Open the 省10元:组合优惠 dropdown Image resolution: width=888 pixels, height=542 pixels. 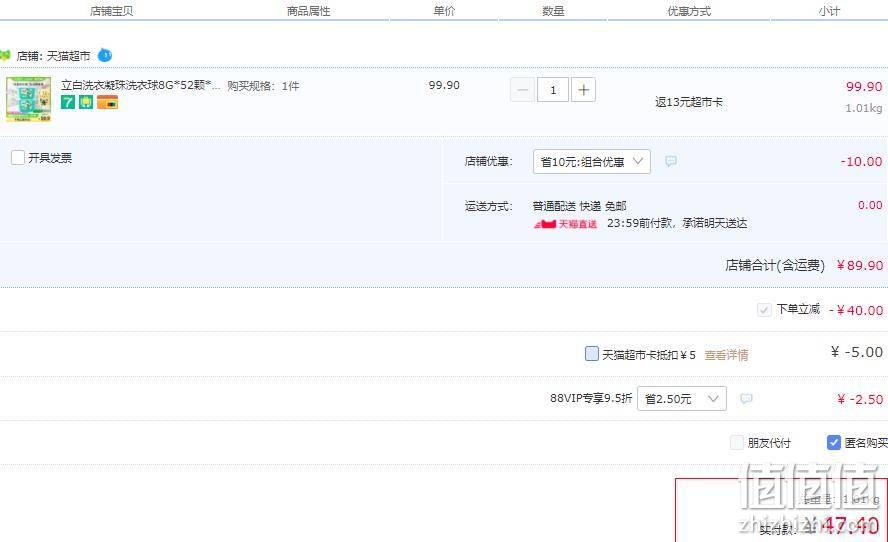point(592,161)
